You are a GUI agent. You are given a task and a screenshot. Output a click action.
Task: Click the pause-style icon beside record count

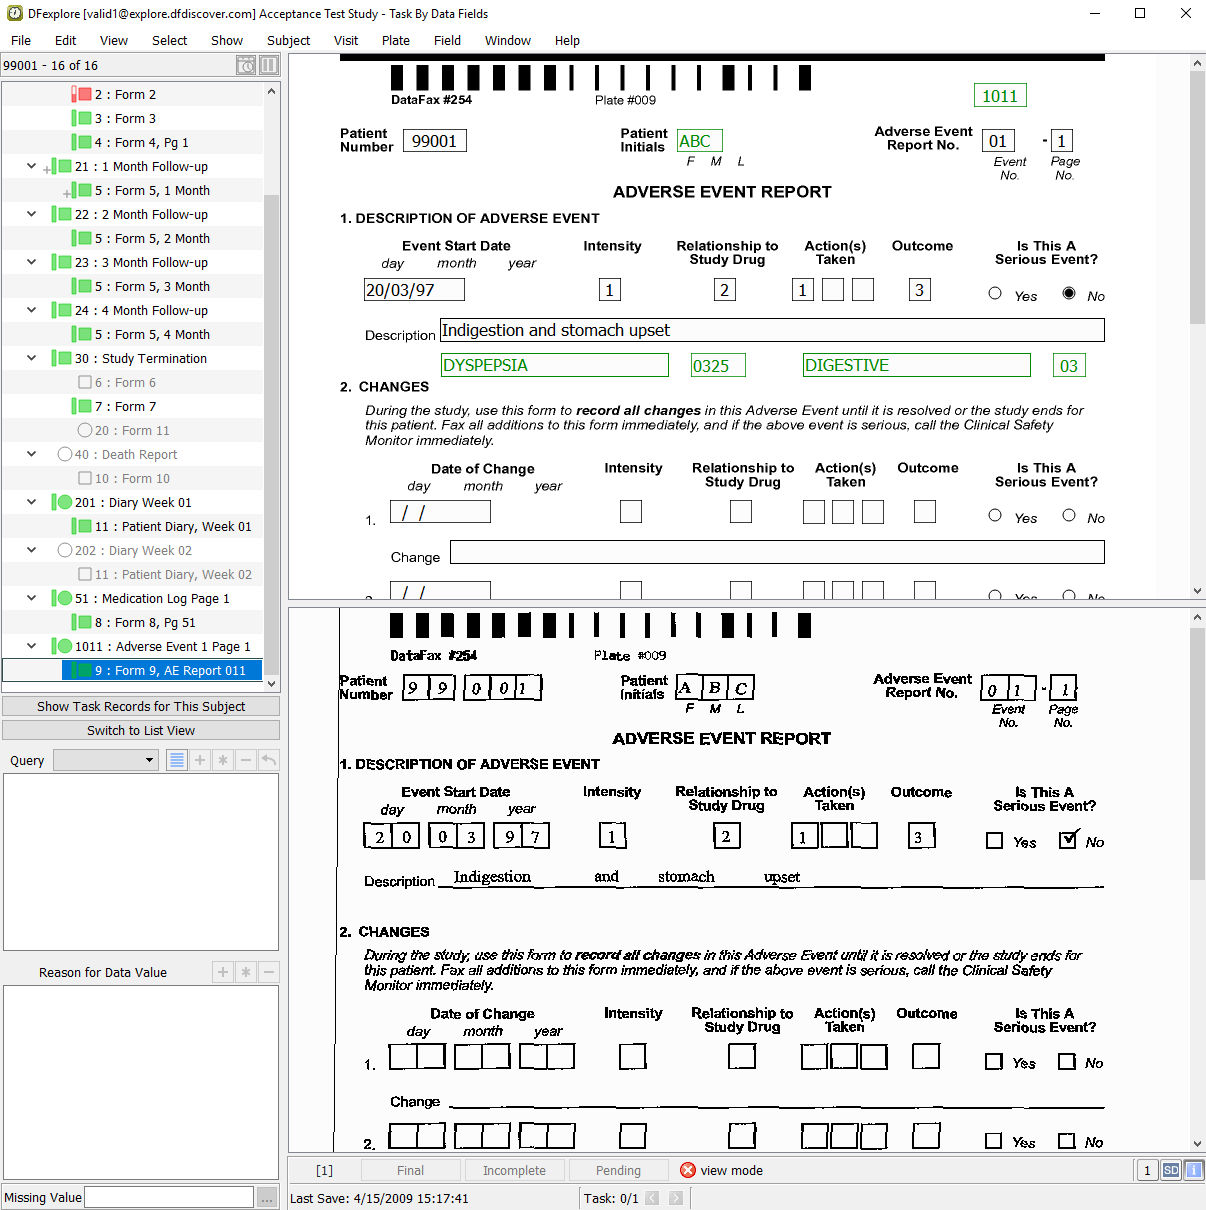pos(269,65)
